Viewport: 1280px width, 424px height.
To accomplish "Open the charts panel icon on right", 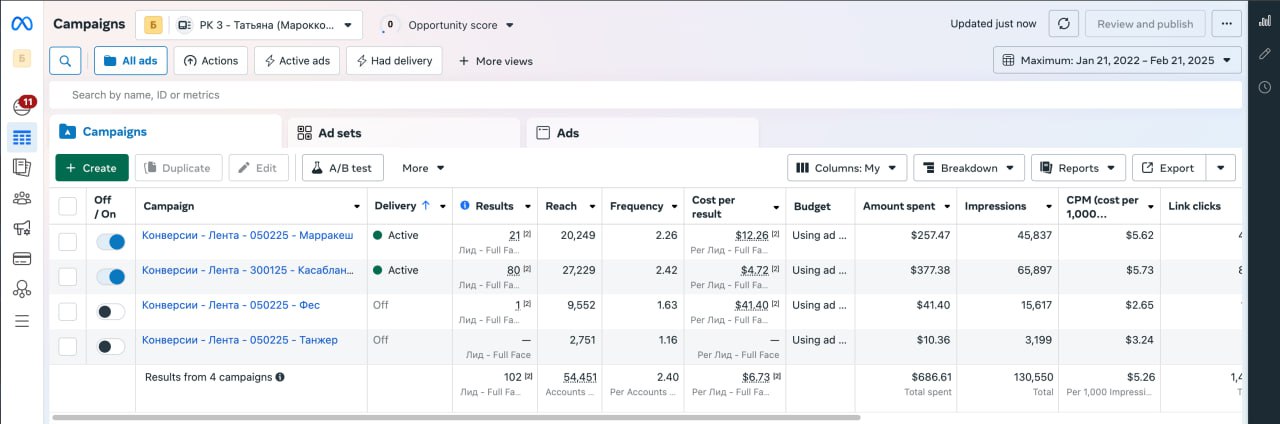I will pyautogui.click(x=1264, y=22).
